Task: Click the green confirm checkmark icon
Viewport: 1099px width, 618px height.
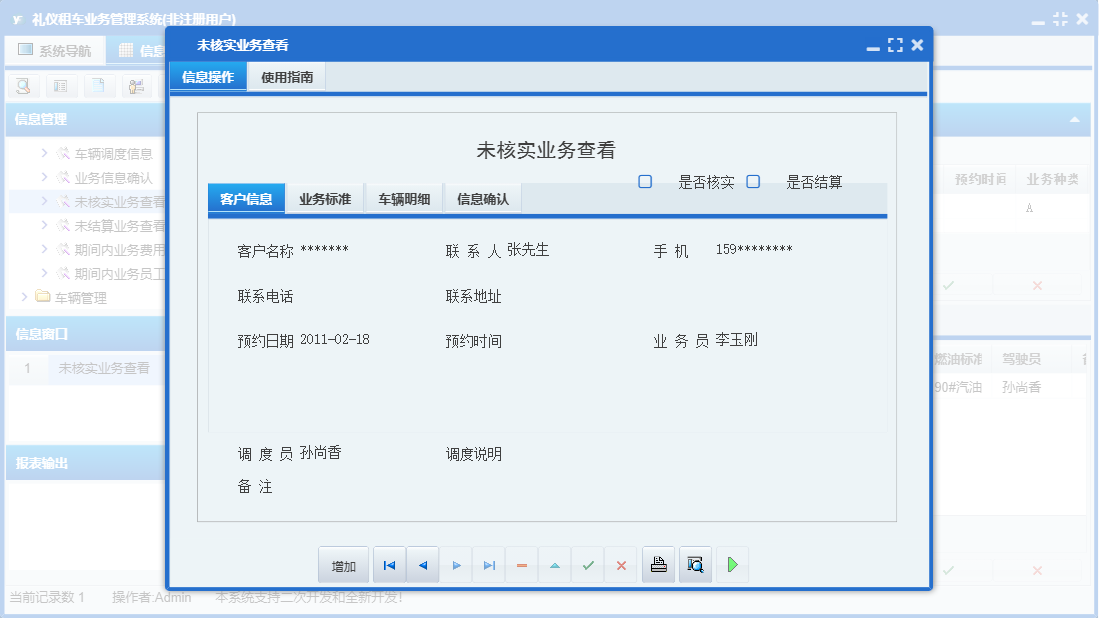Action: click(x=588, y=565)
